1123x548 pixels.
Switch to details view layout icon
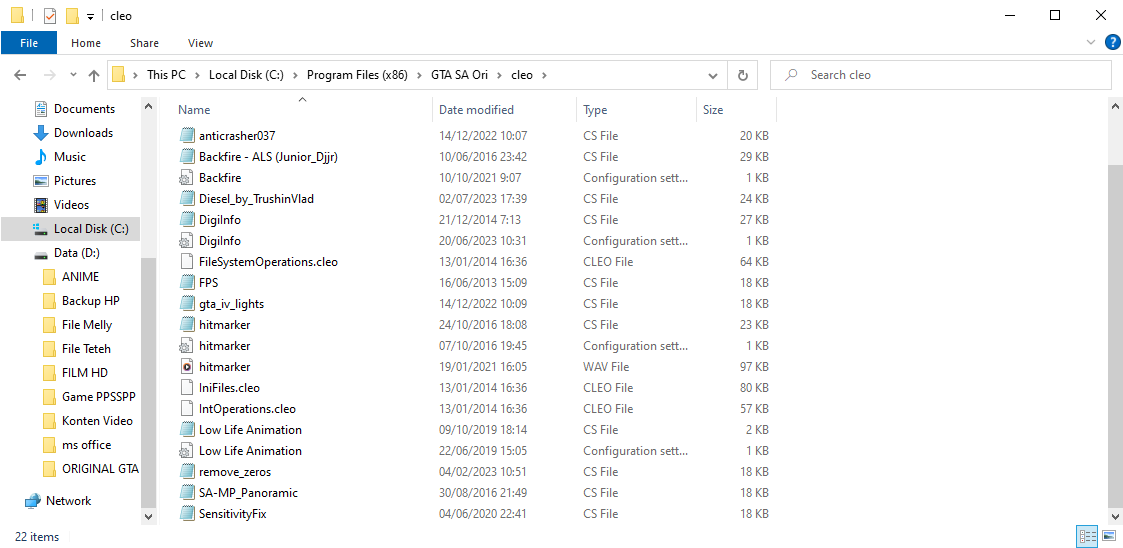[x=1087, y=536]
